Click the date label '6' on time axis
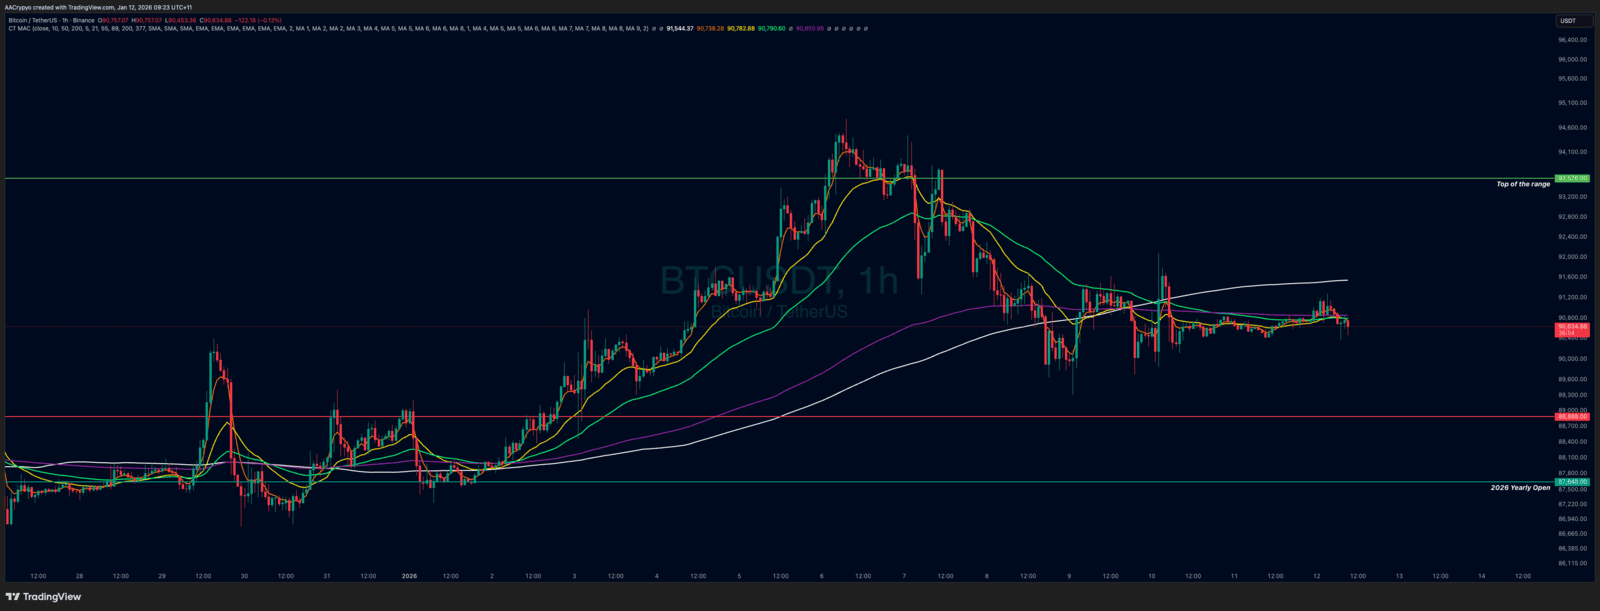1600x611 pixels. tap(821, 576)
